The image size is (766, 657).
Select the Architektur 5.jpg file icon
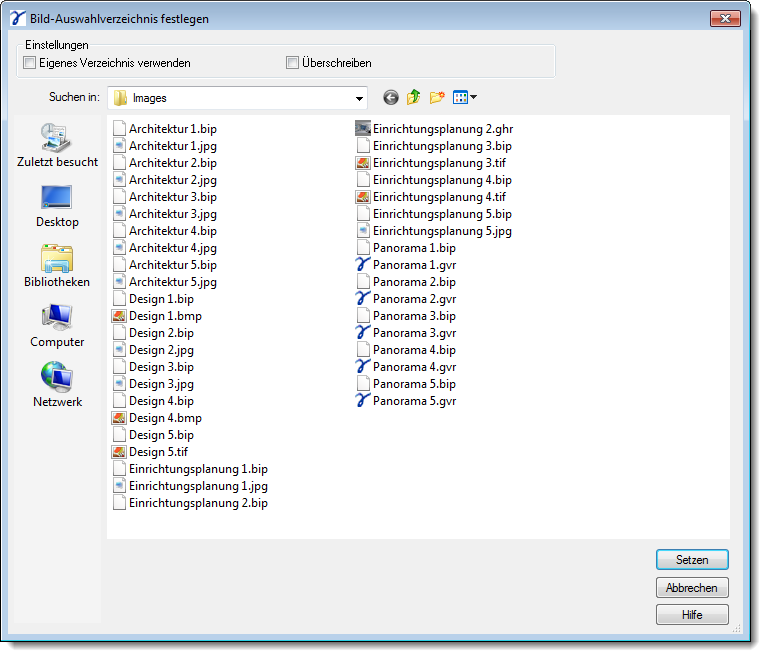119,282
